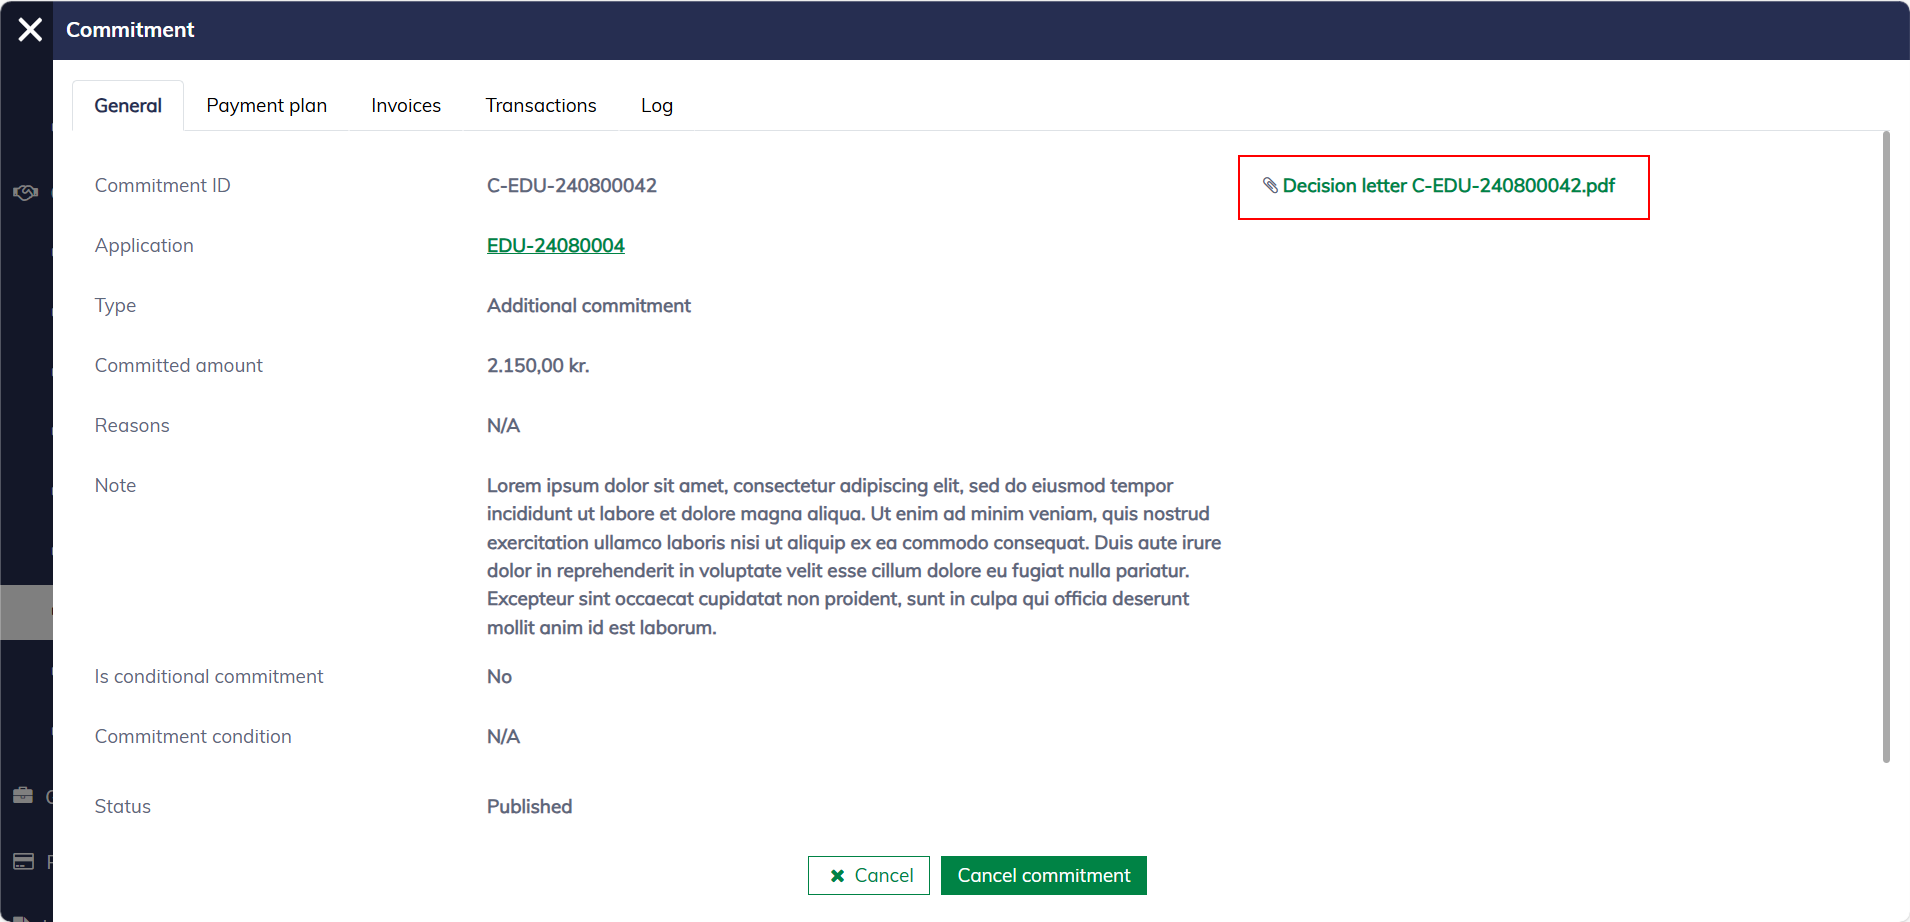The image size is (1910, 922).
Task: Click the X icon inside the Cancel button
Action: click(837, 876)
